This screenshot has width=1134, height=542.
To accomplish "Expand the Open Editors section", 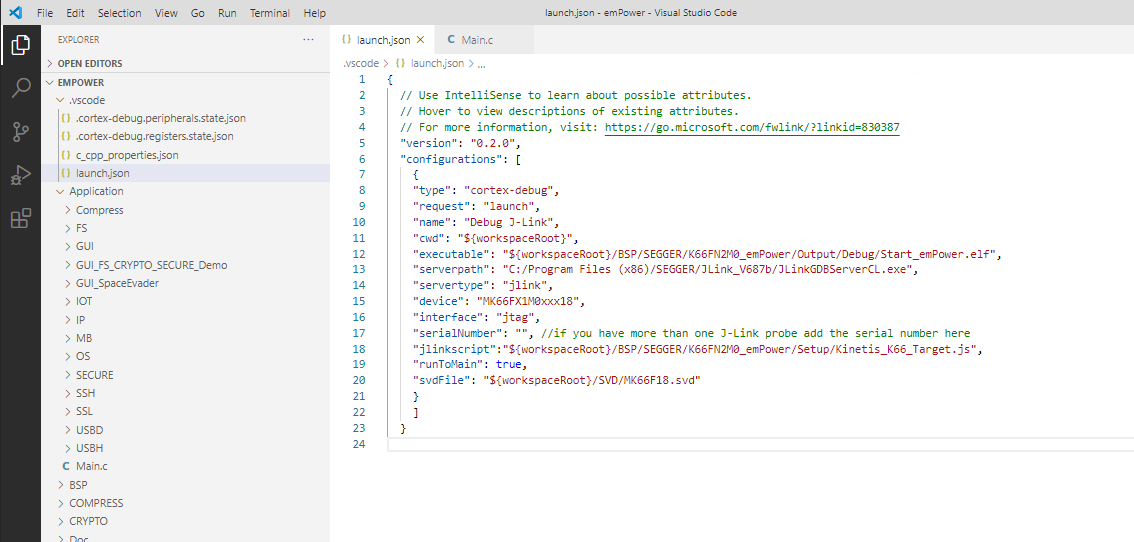I will coord(90,63).
